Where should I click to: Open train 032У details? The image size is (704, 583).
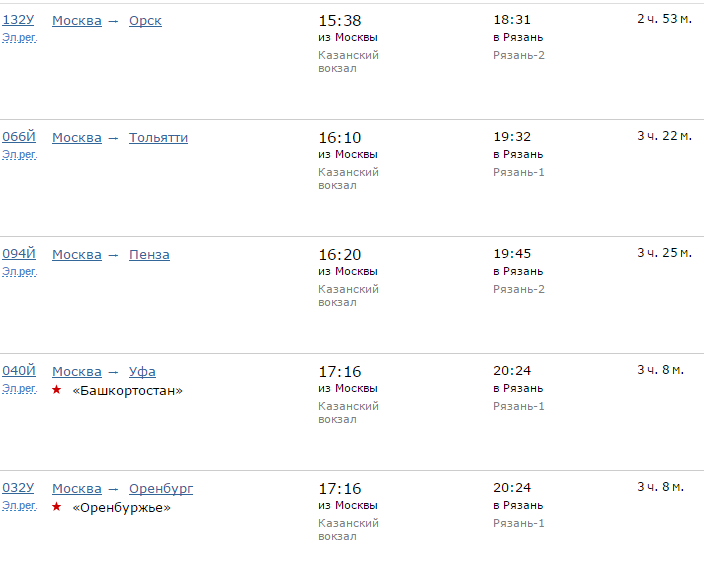[18, 488]
